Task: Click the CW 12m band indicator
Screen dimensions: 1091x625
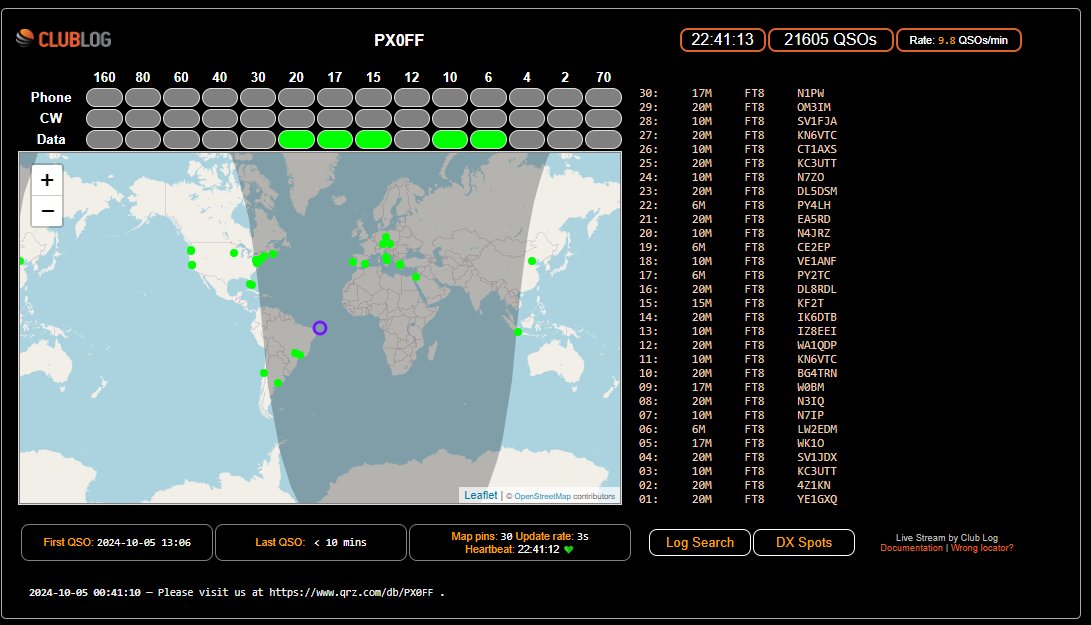Action: [x=412, y=118]
